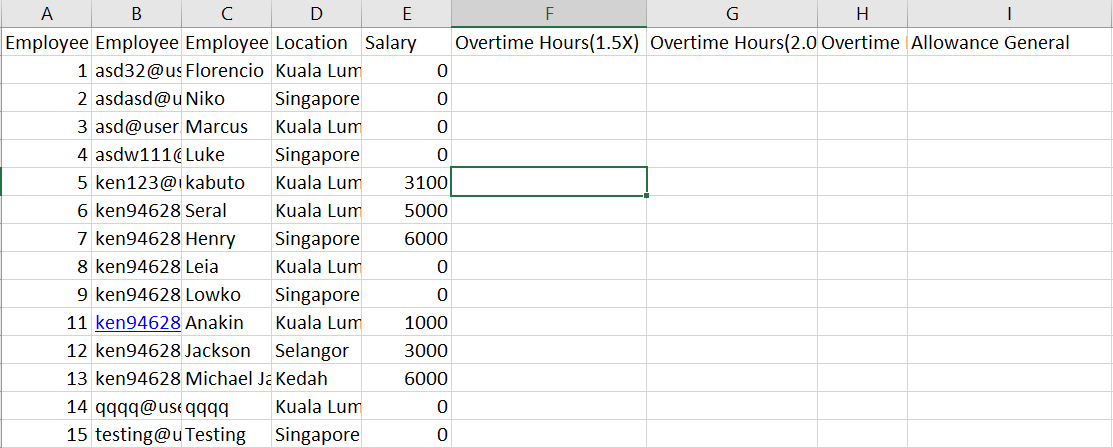
Task: Select the cell containing 'Jackson'
Action: (226, 351)
